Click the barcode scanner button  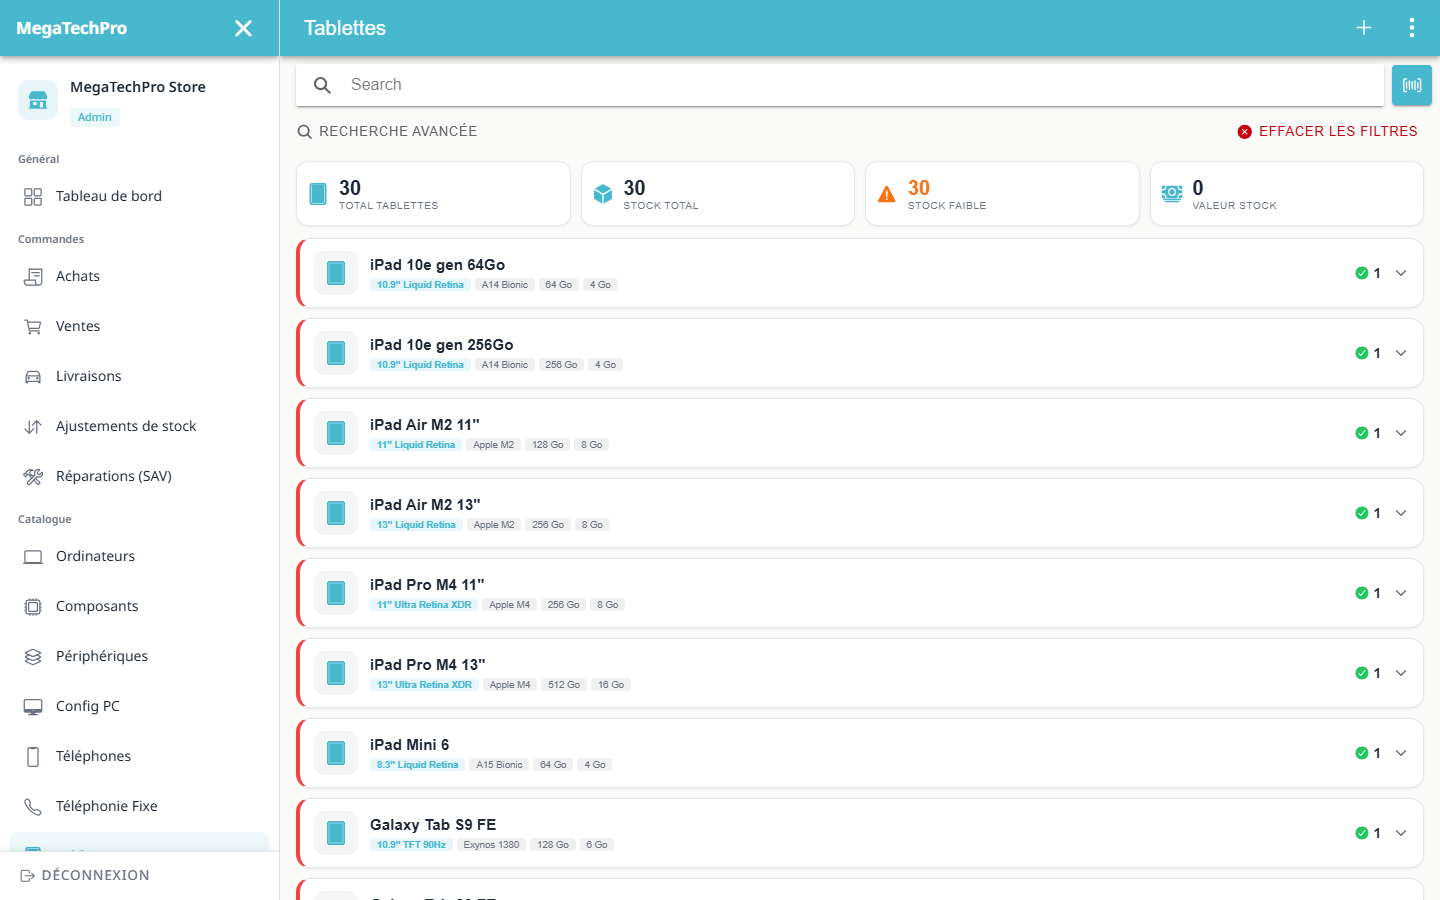(x=1412, y=85)
